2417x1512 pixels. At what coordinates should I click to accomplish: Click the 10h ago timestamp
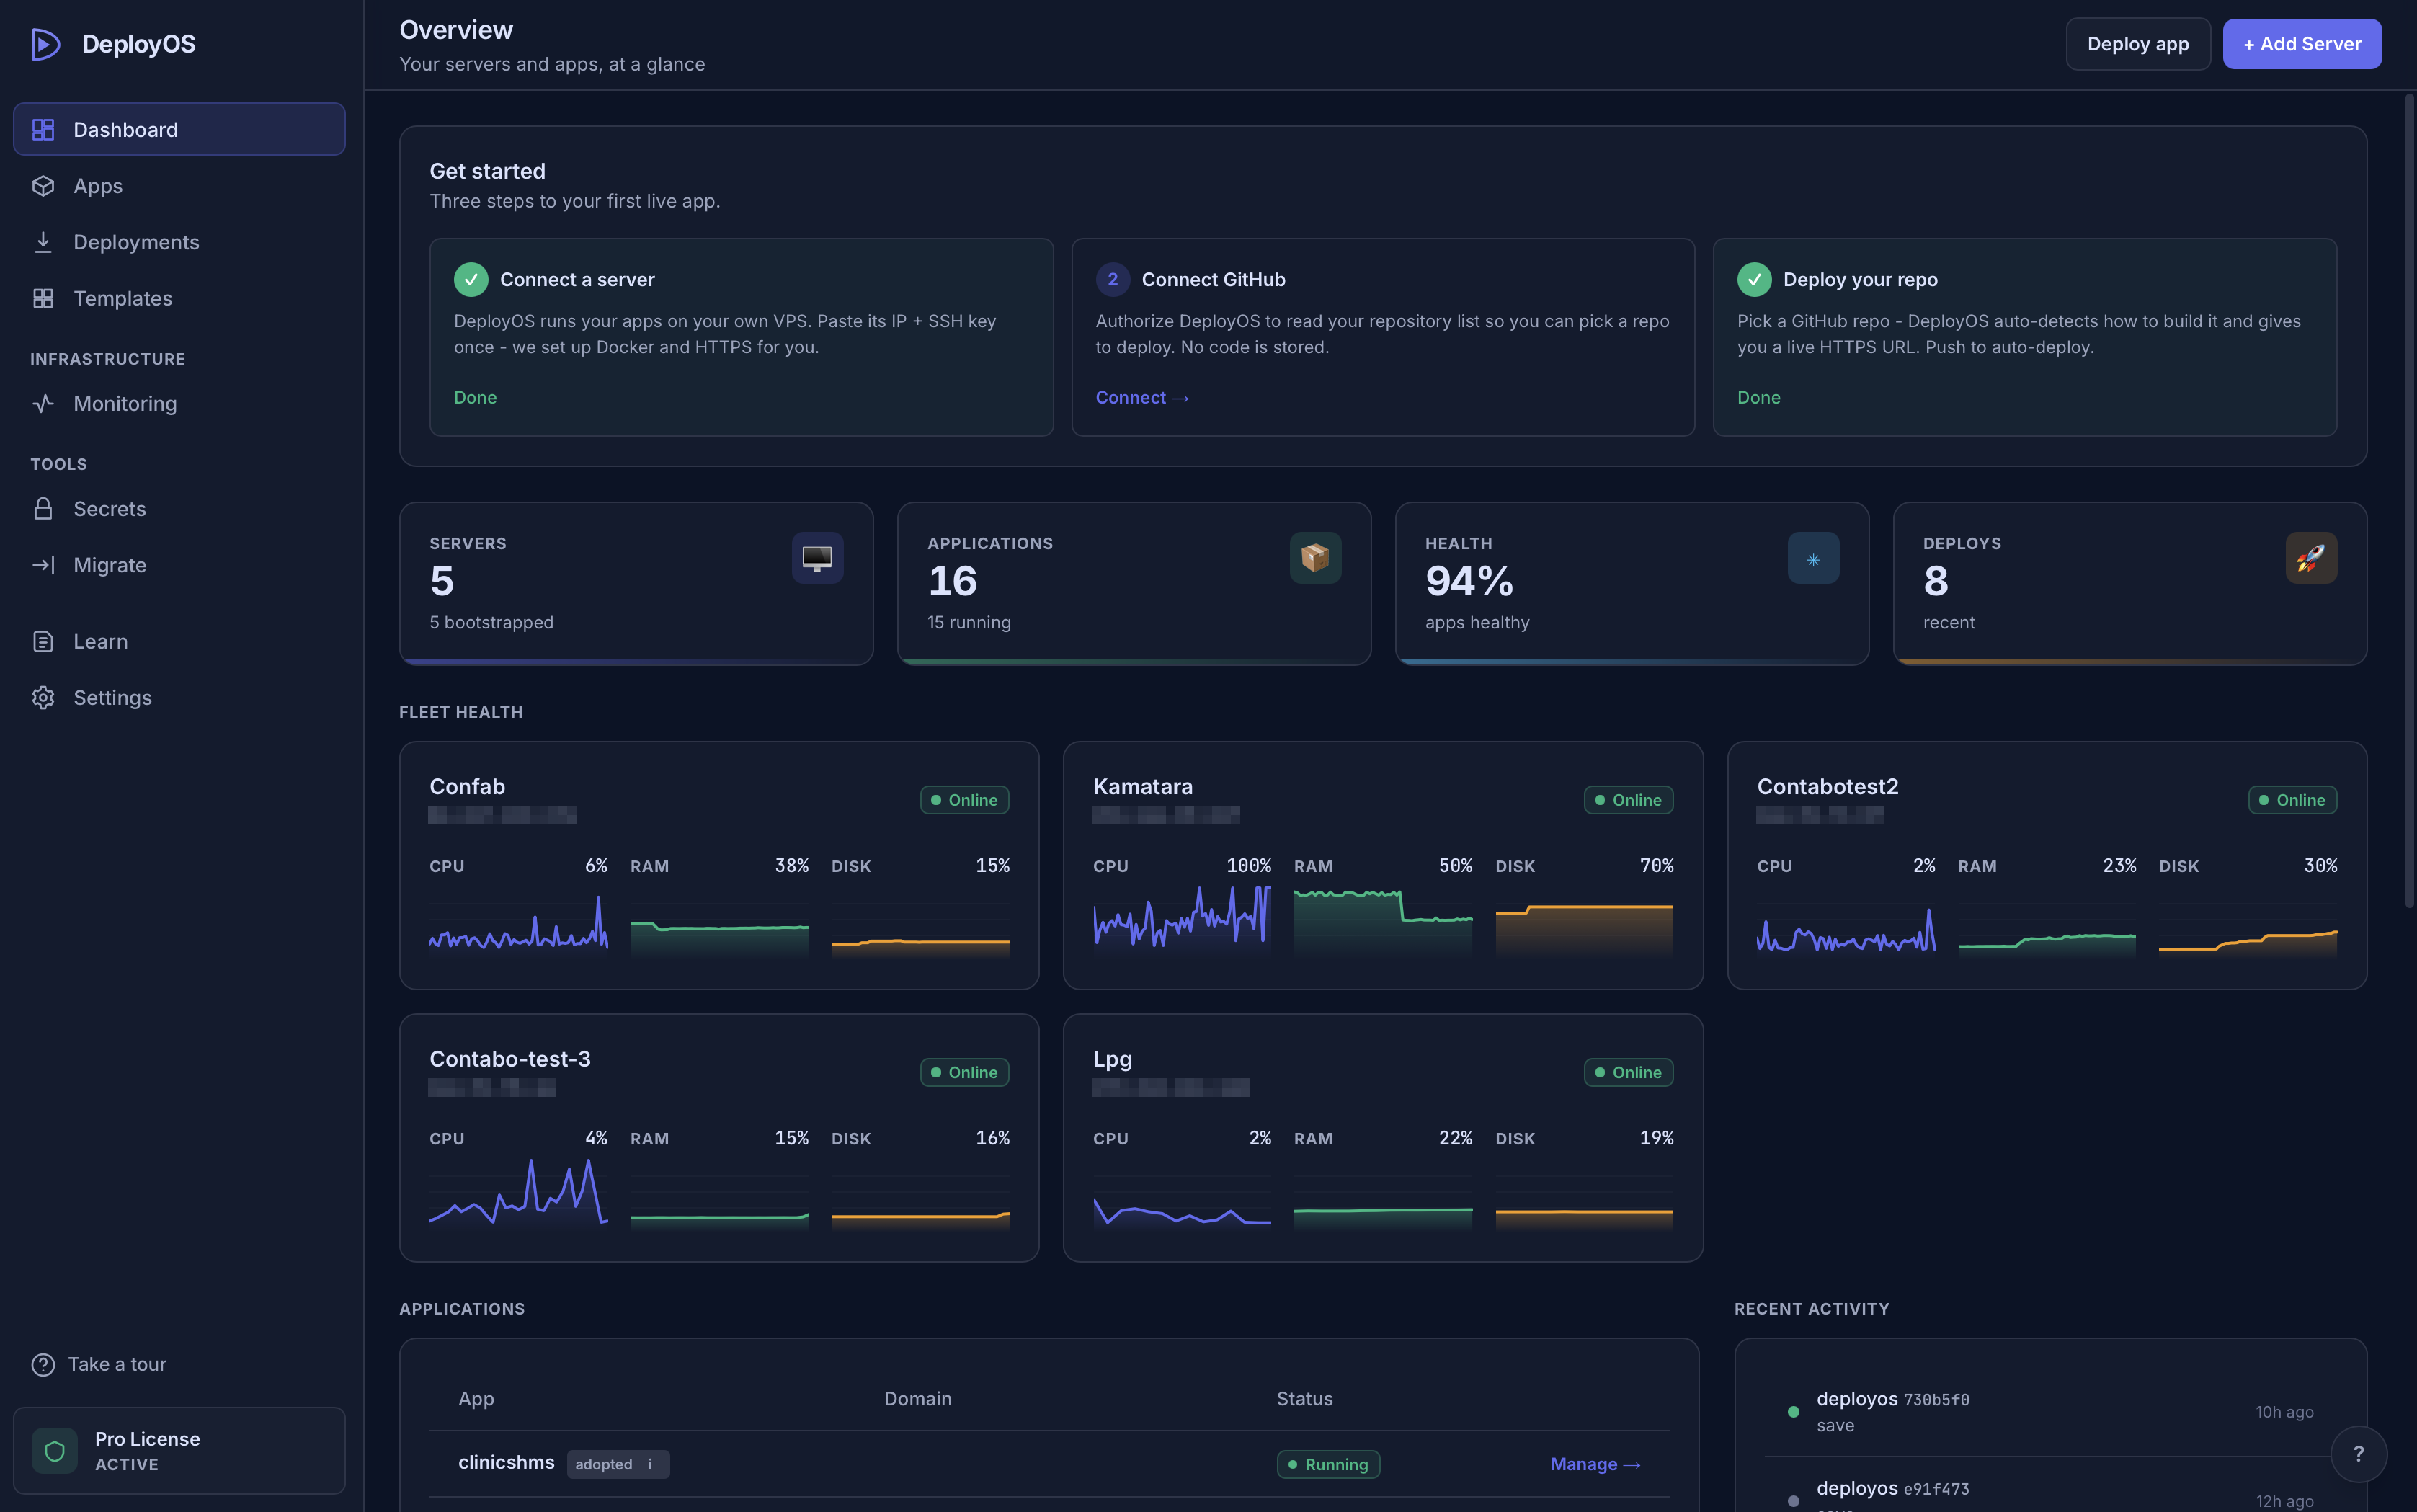point(2284,1412)
